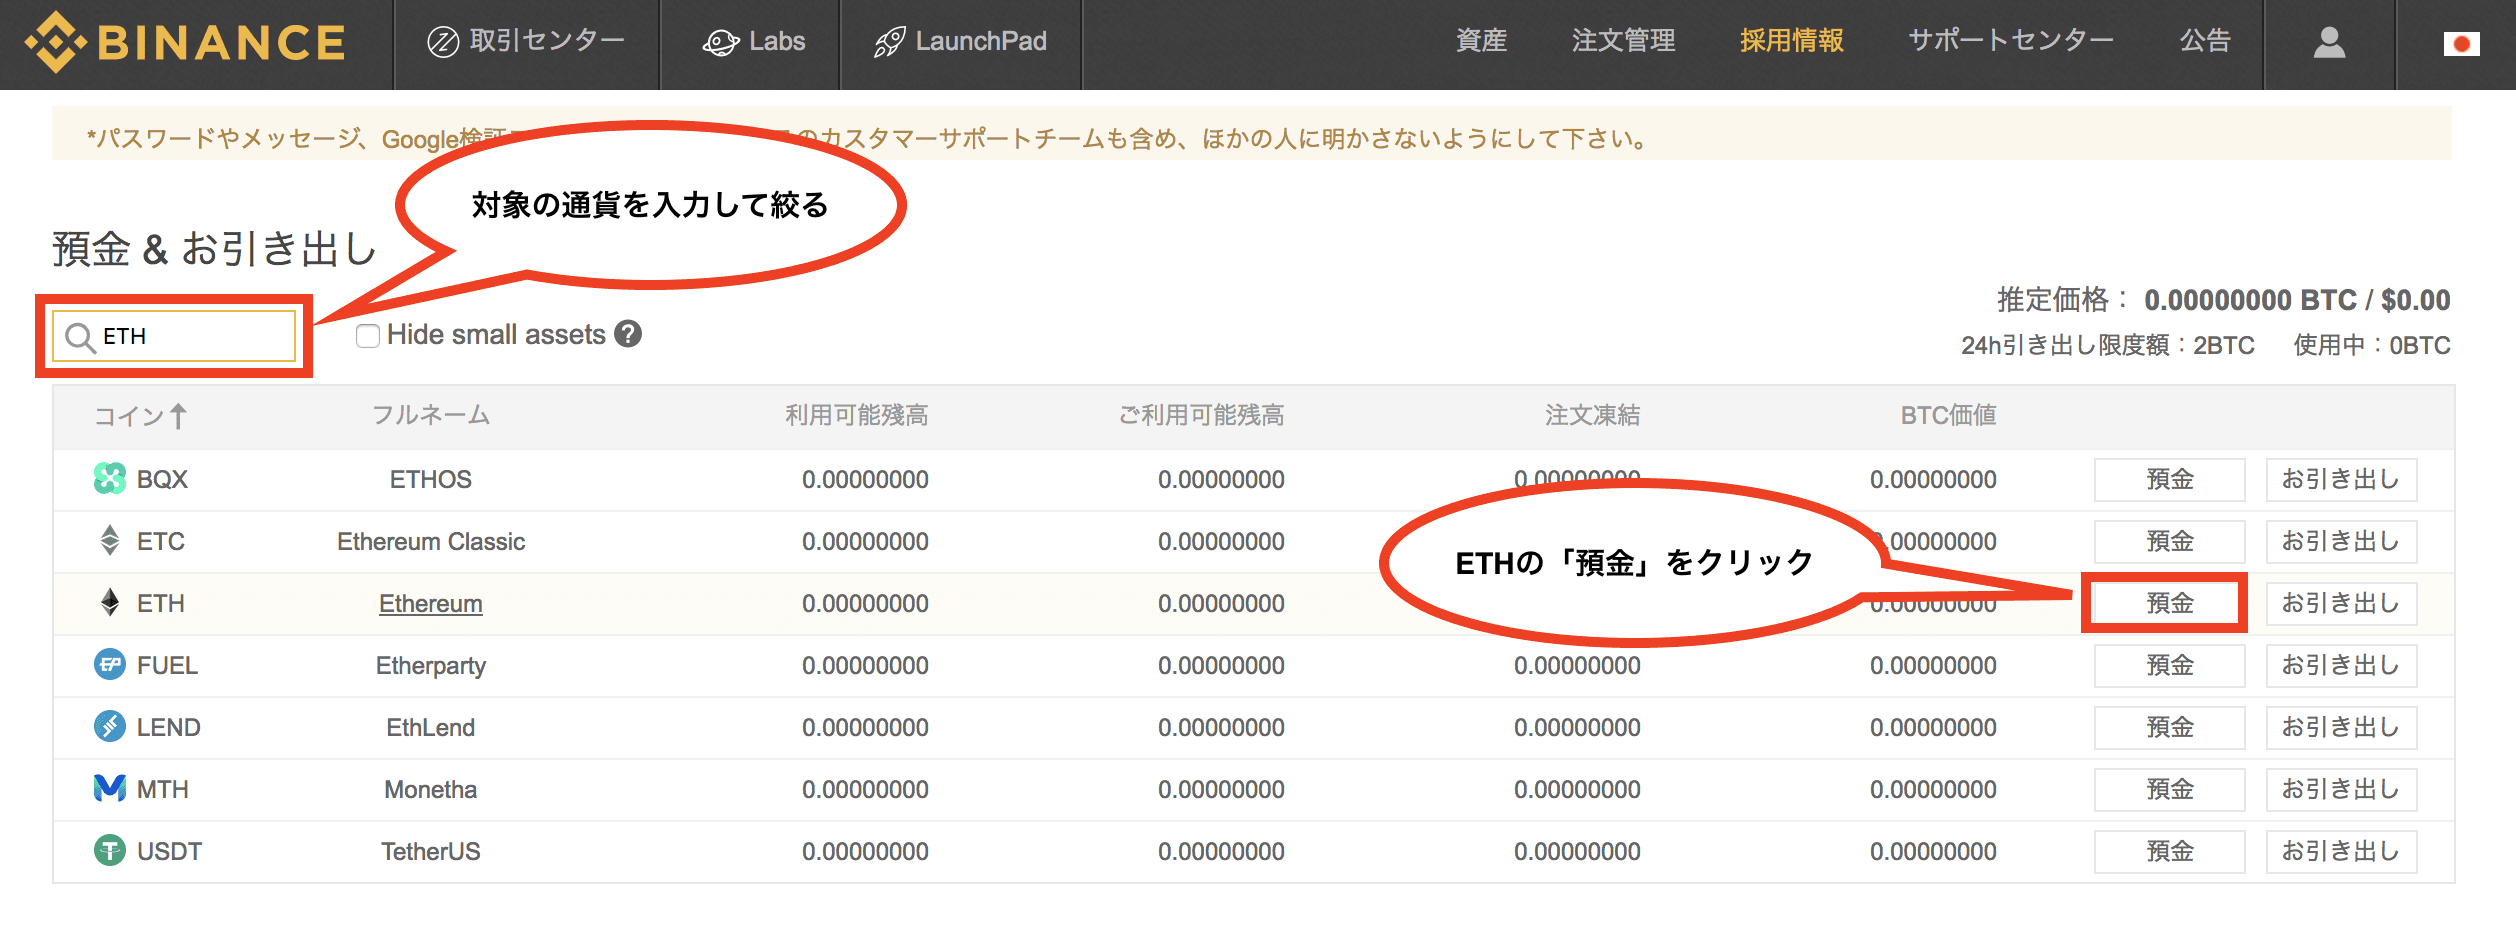Click 預金 button in the ETH row
The image size is (2516, 942).
click(2169, 603)
